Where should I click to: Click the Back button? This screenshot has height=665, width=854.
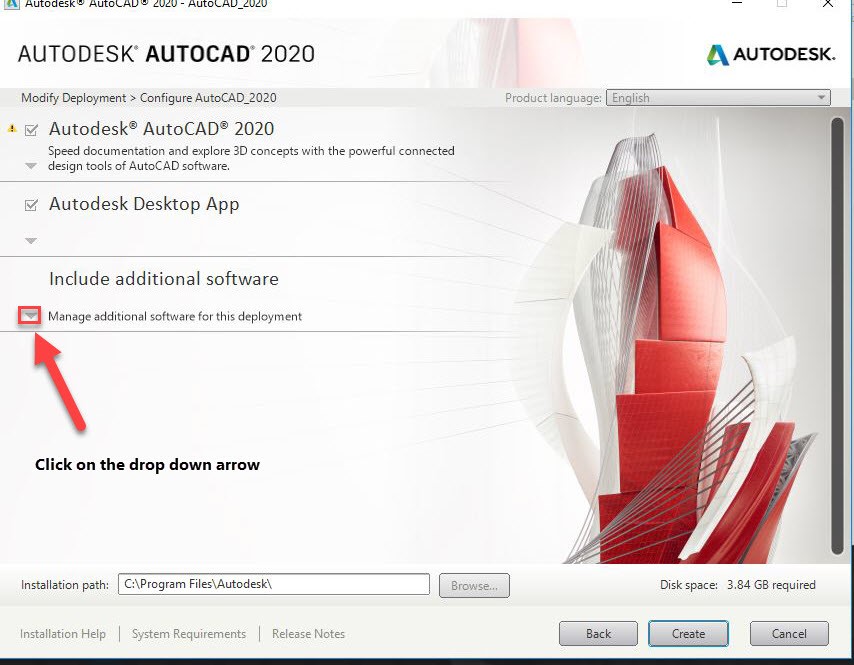598,634
